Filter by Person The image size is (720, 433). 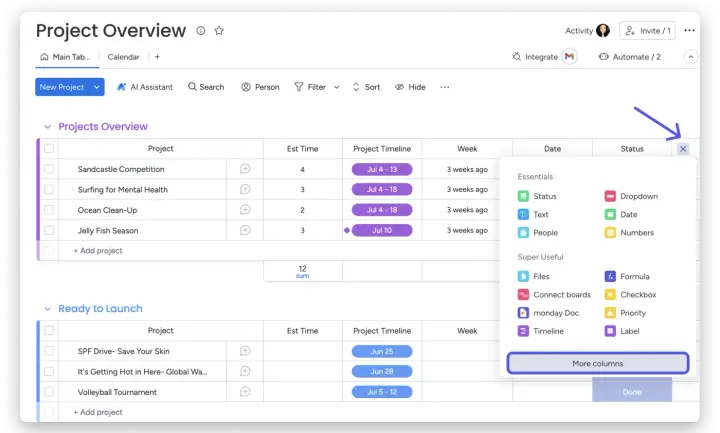point(260,87)
